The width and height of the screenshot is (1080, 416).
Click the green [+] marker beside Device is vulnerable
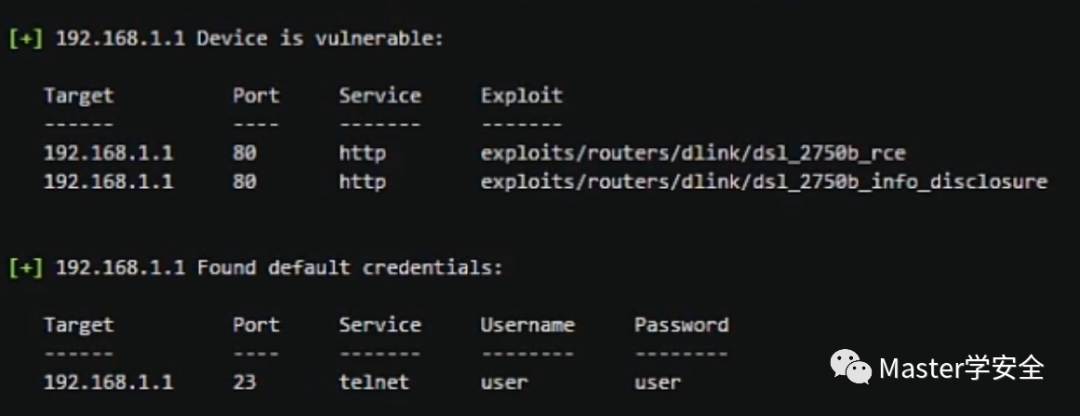[25, 39]
